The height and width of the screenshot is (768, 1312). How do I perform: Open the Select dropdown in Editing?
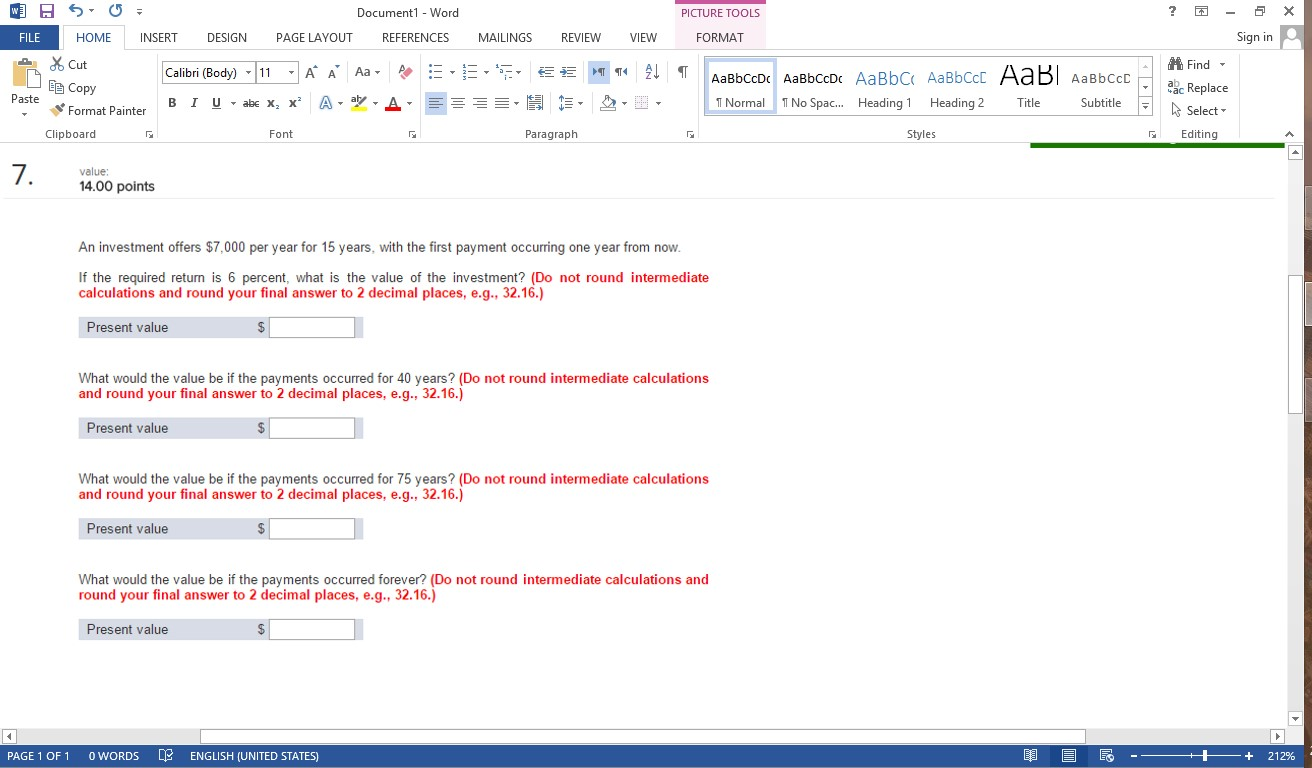pyautogui.click(x=1198, y=110)
